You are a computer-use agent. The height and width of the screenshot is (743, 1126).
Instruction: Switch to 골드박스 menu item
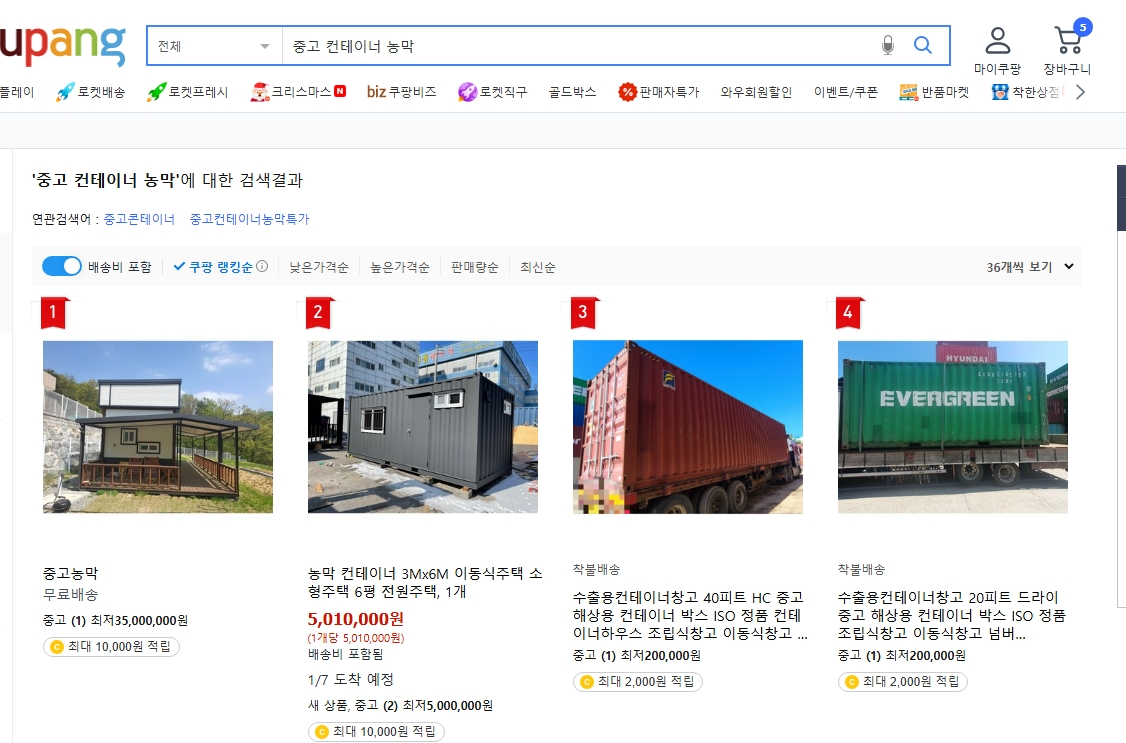[x=571, y=91]
